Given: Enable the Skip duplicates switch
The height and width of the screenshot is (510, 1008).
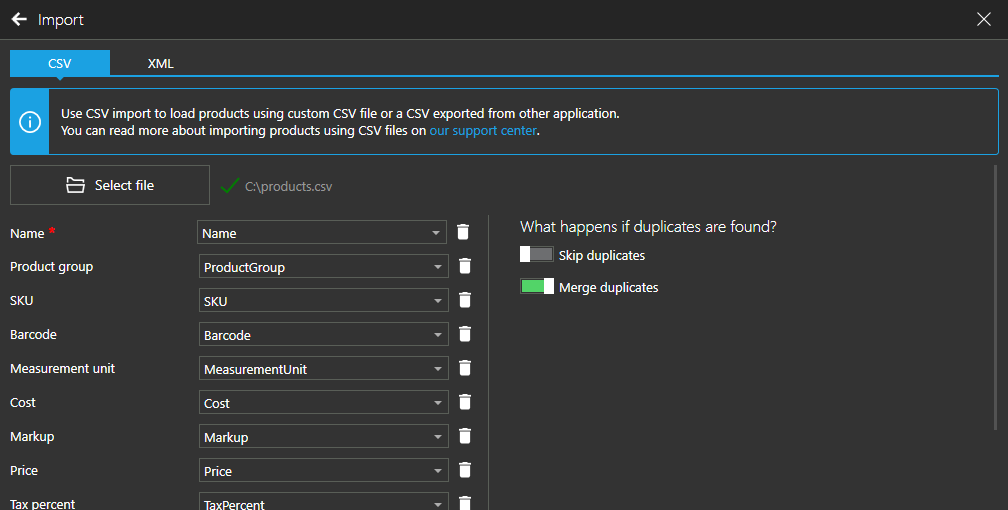Looking at the screenshot, I should (x=537, y=254).
